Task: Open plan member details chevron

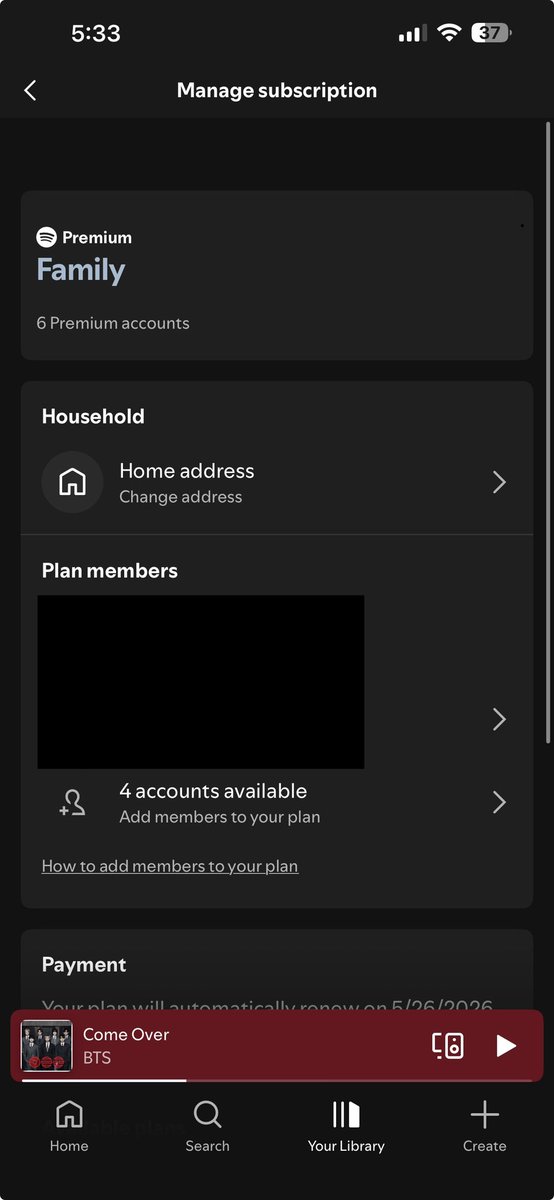Action: 500,719
